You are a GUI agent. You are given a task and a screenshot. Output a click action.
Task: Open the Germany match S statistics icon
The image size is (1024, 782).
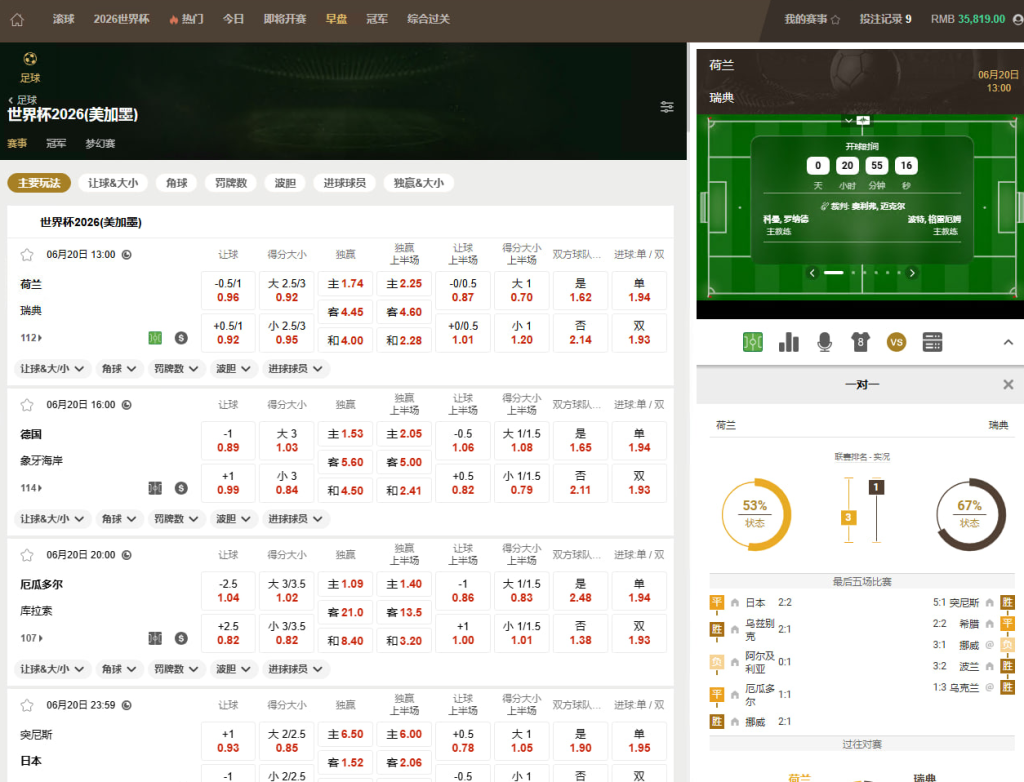point(182,488)
